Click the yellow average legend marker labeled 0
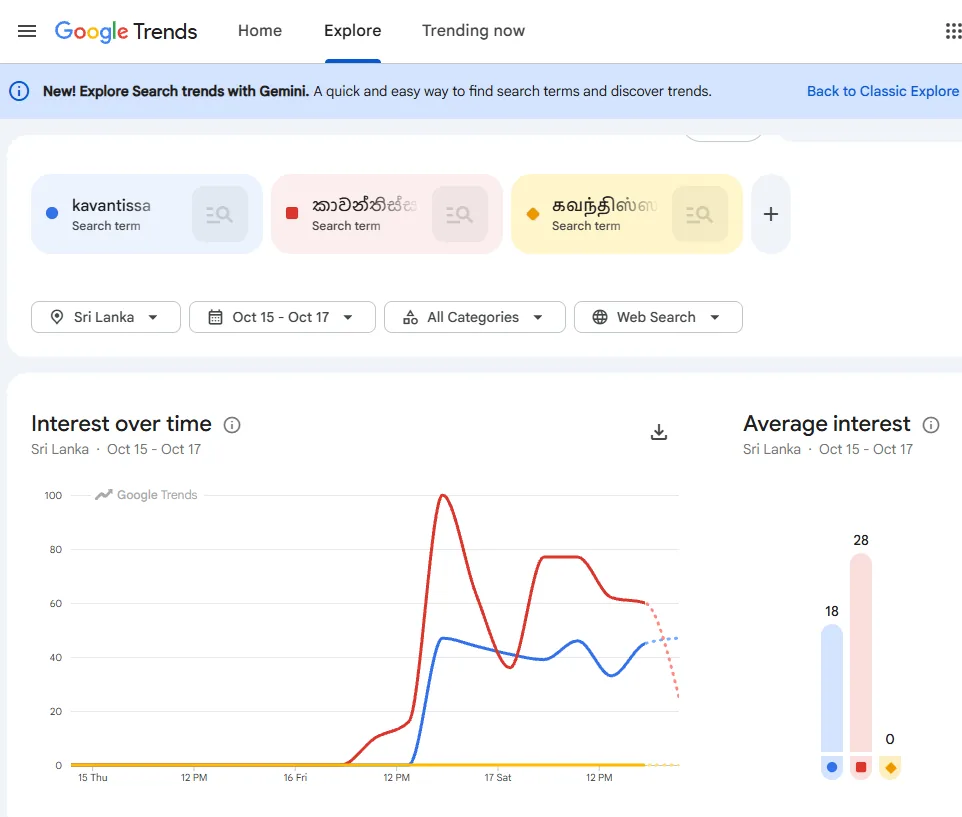The width and height of the screenshot is (962, 817). (890, 767)
